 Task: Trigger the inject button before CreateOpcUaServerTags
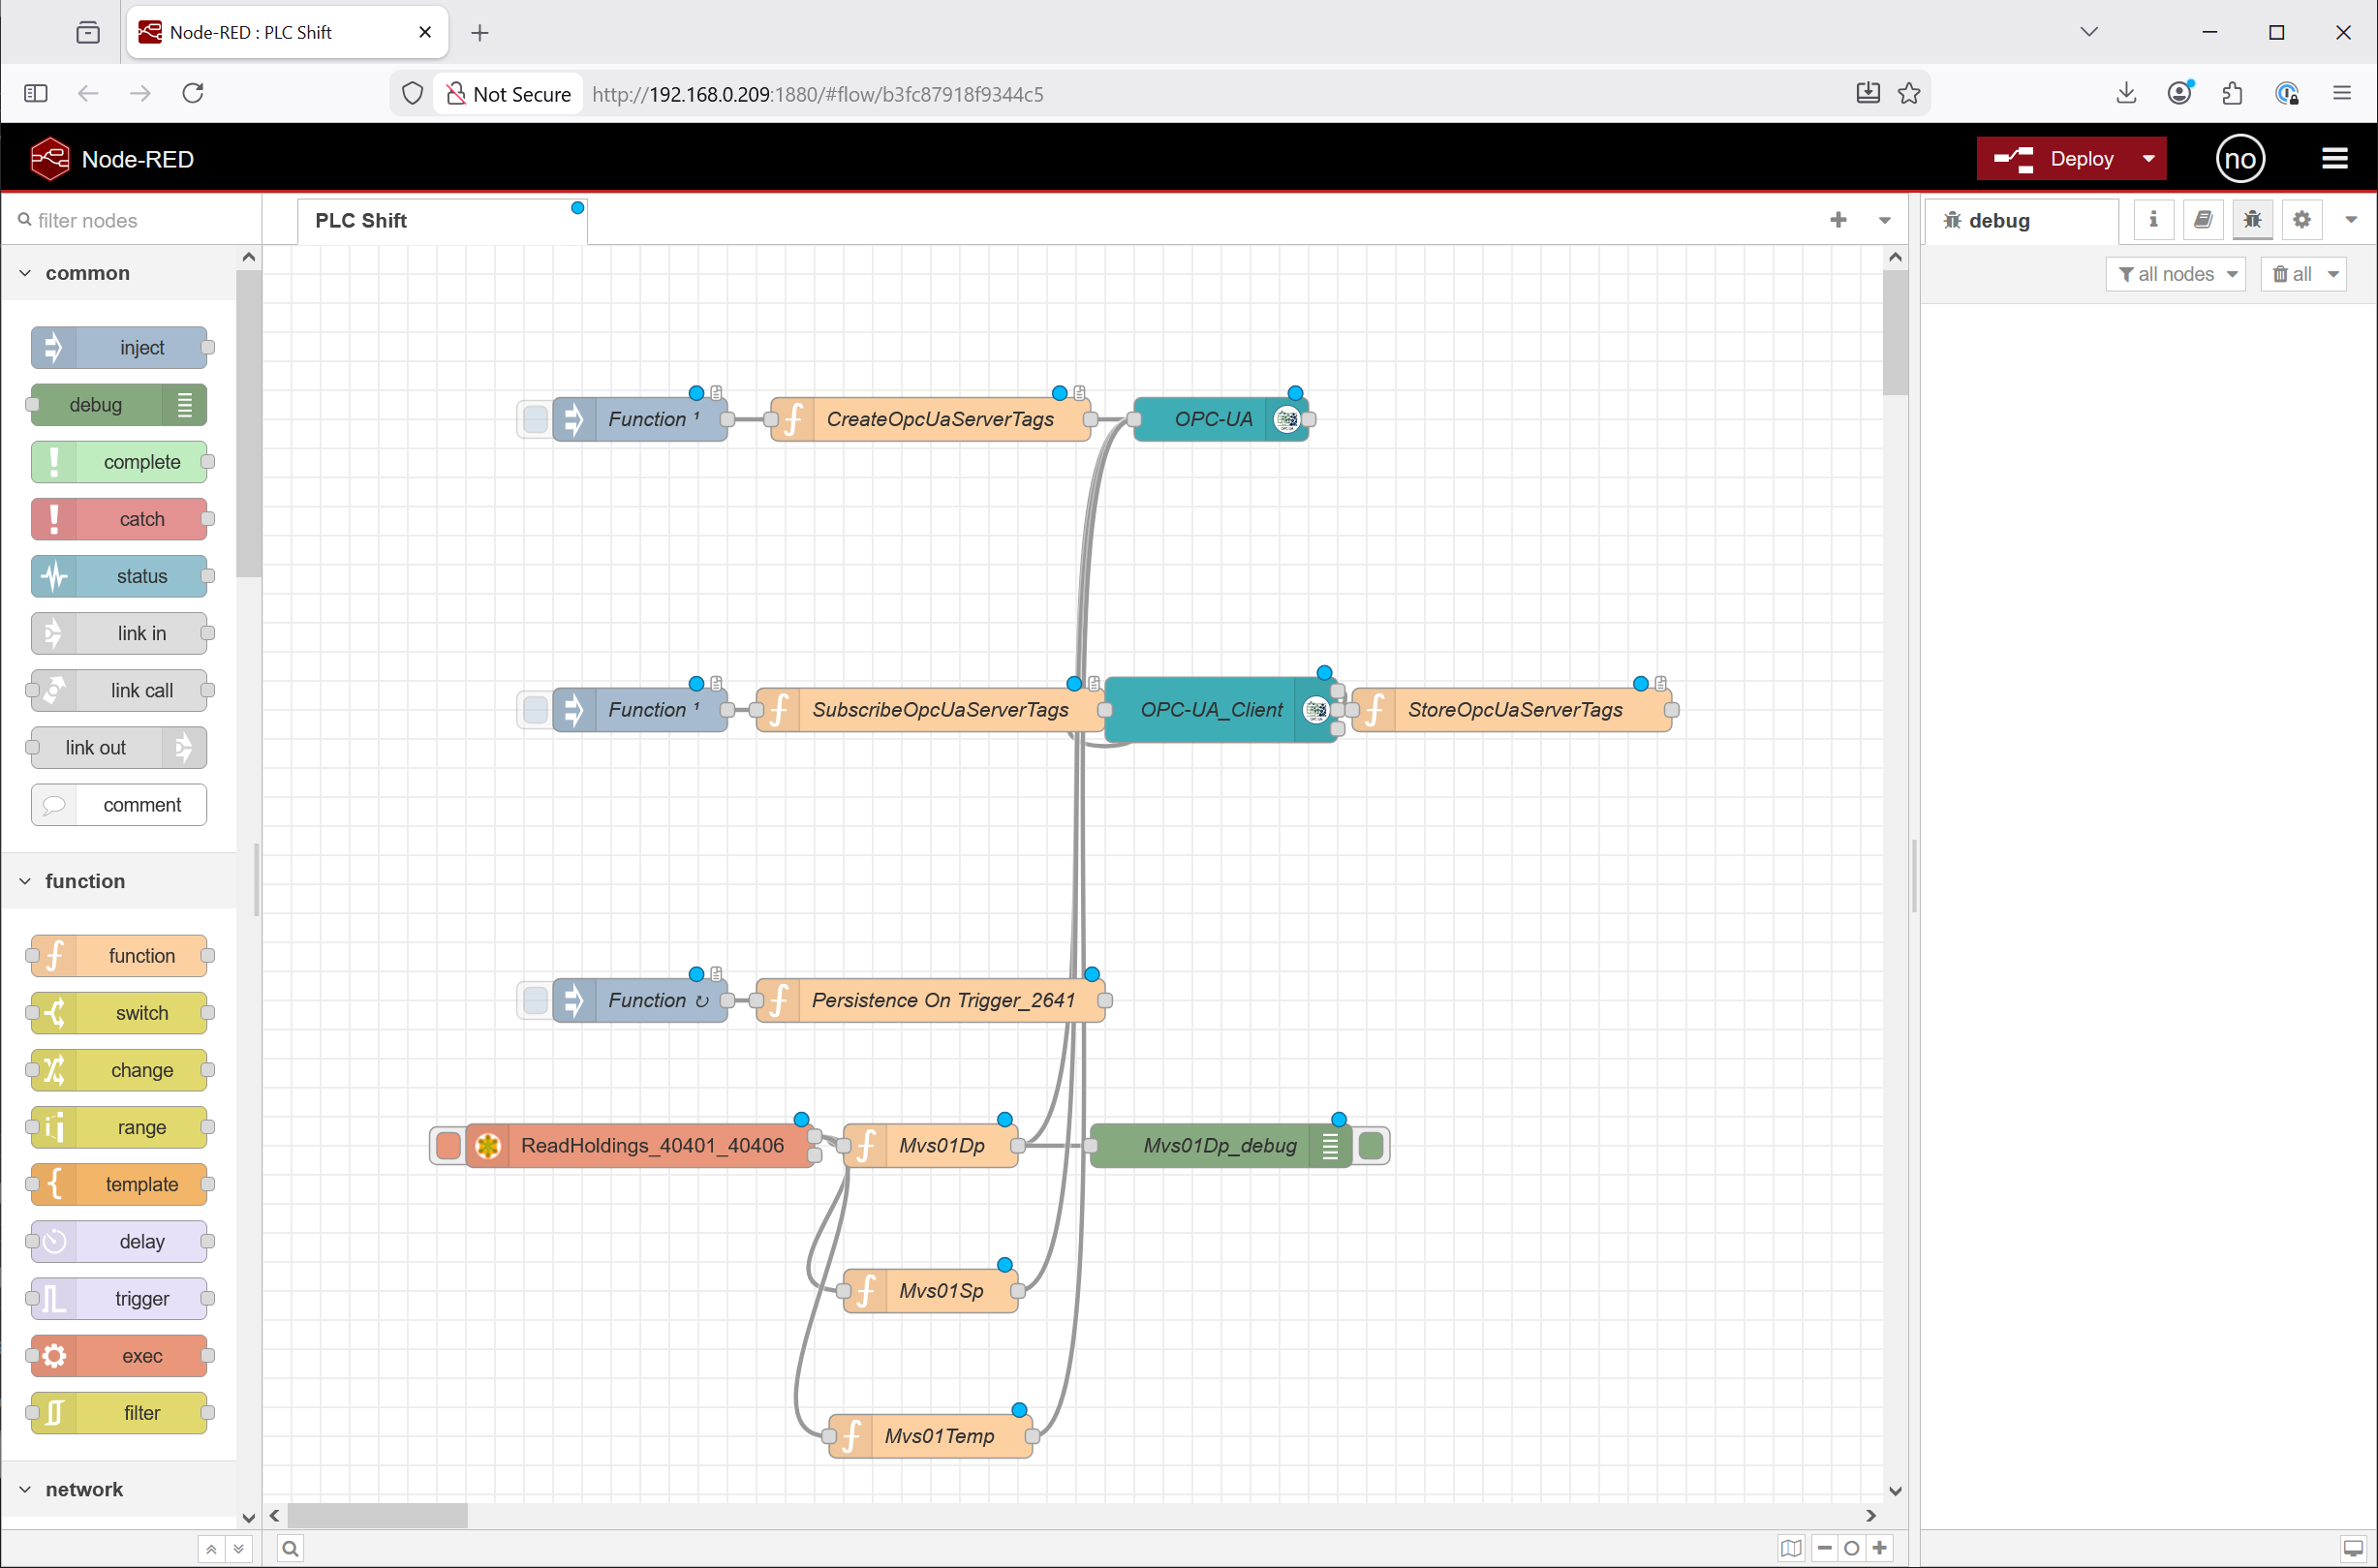pyautogui.click(x=536, y=419)
